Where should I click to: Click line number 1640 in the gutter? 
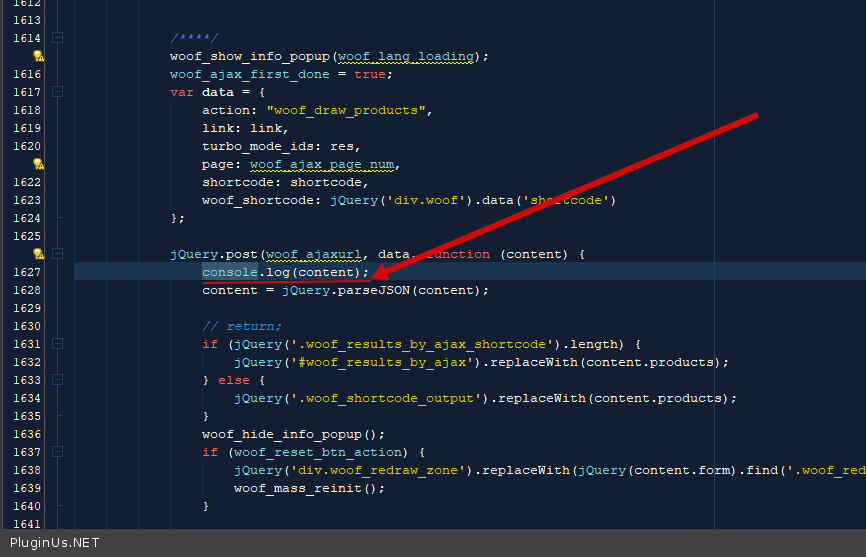coord(27,506)
